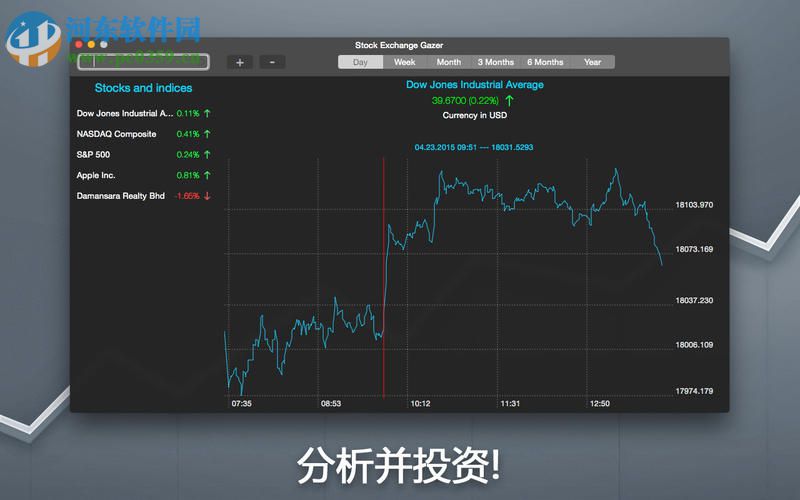800x500 pixels.
Task: Click the 08:53 time axis label
Action: pyautogui.click(x=331, y=404)
